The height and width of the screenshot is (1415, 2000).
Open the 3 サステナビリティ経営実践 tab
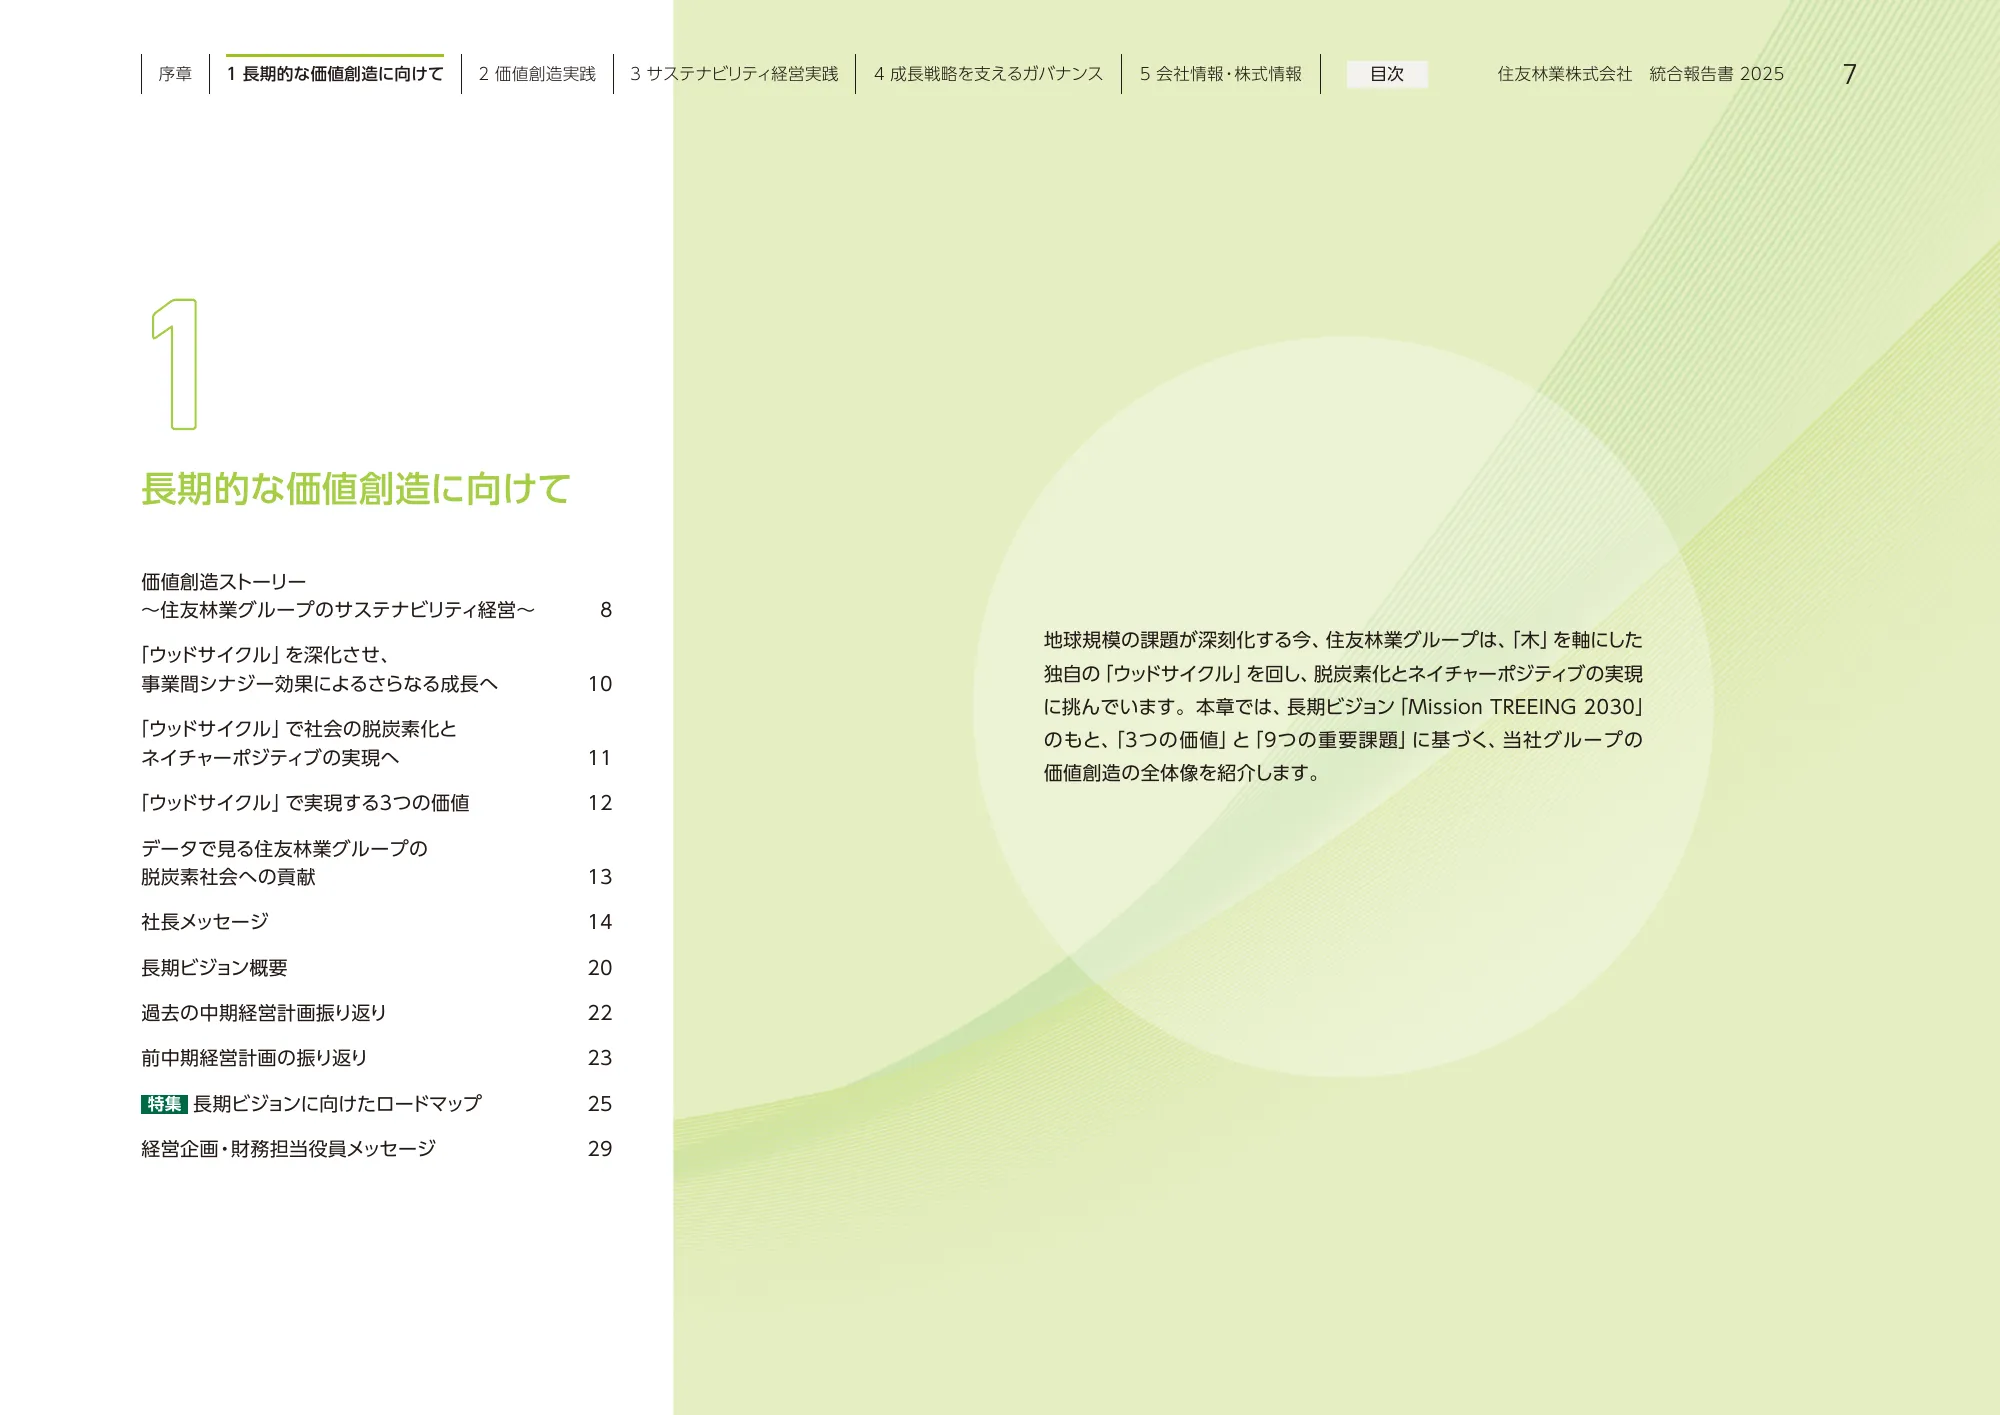[x=734, y=74]
